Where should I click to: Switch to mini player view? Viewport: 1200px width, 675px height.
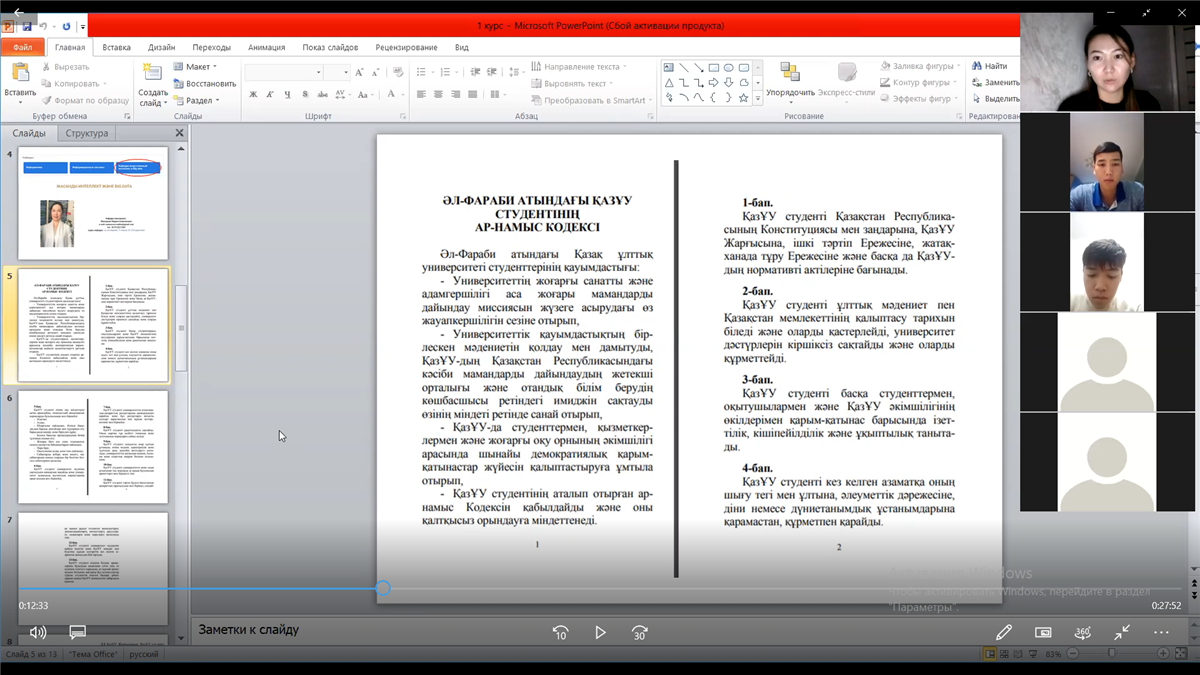[1043, 632]
